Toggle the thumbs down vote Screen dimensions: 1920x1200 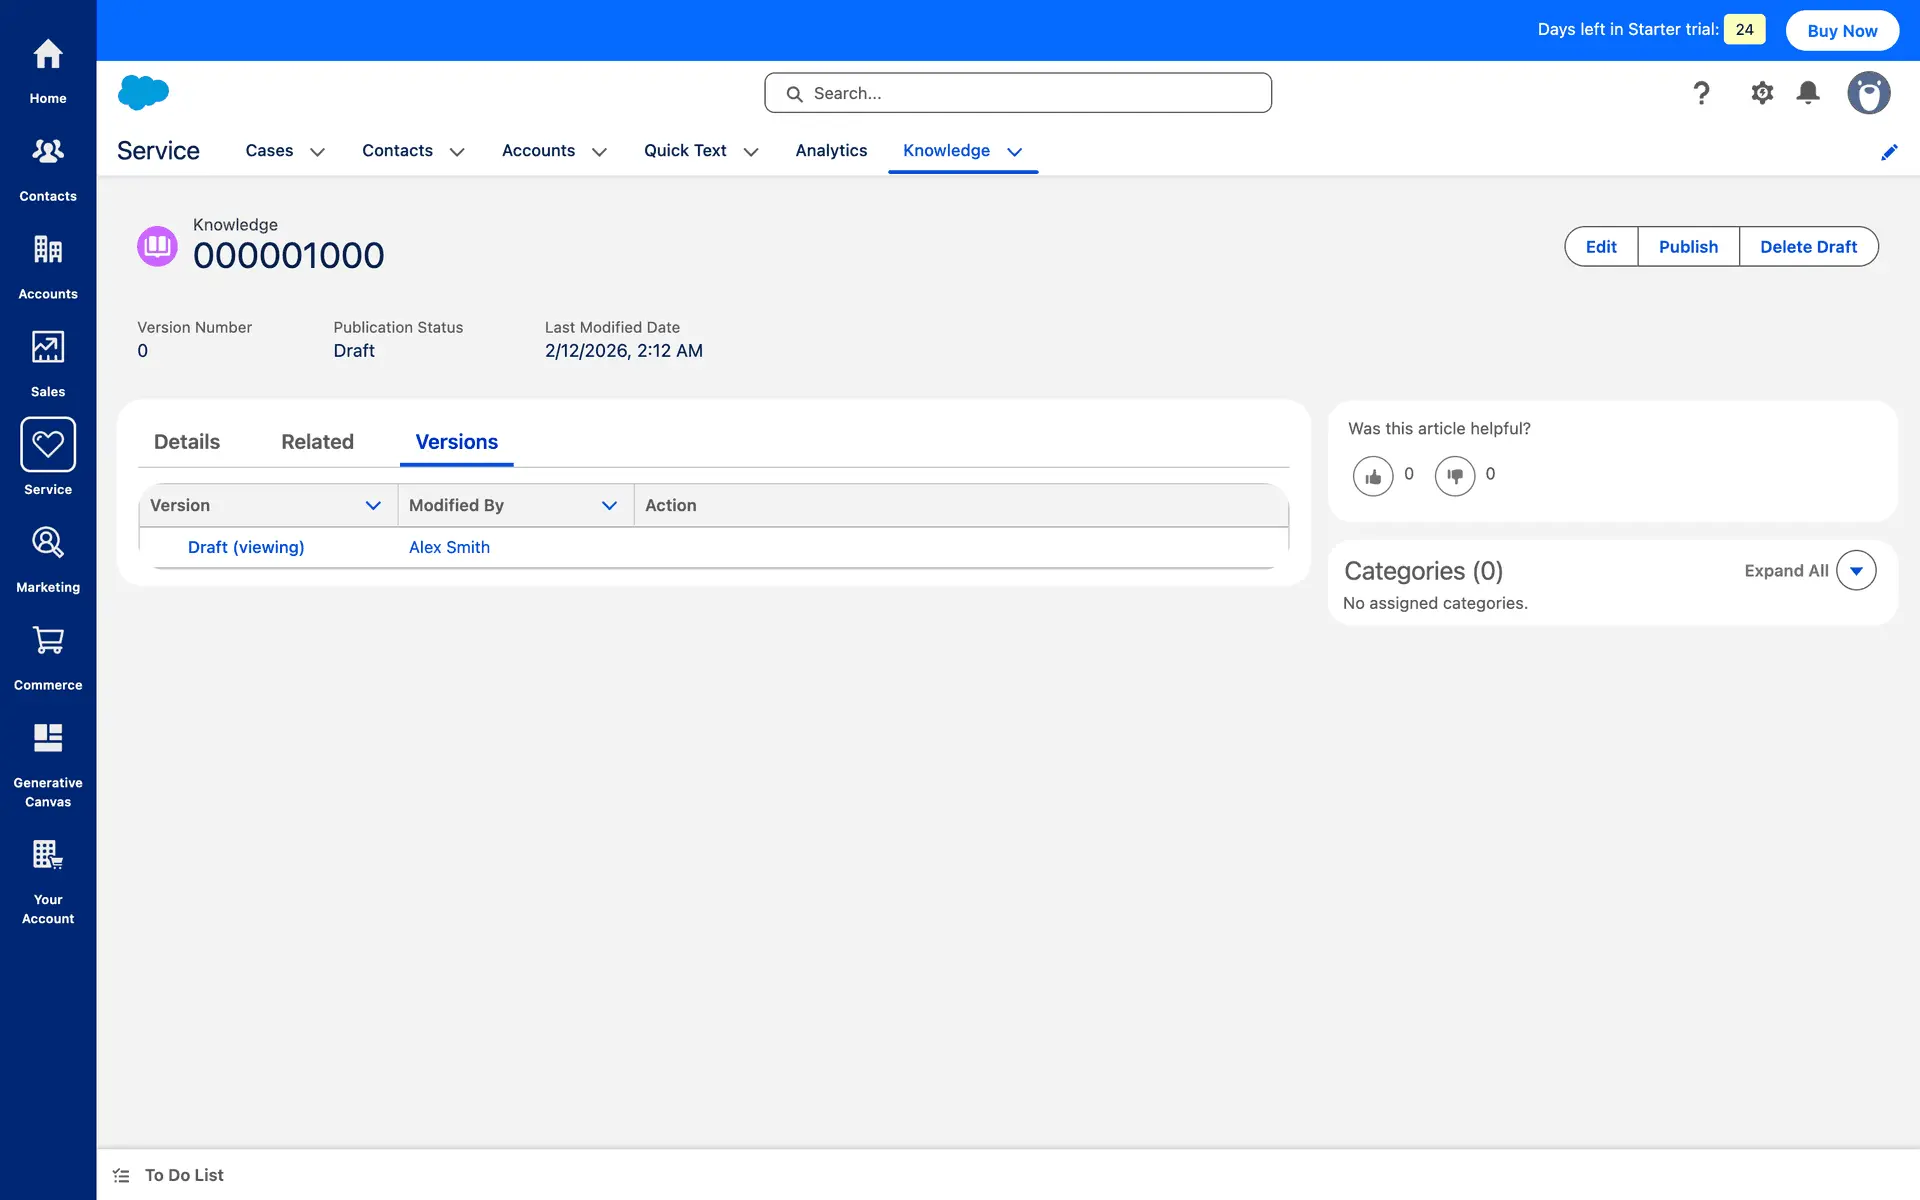(1454, 476)
